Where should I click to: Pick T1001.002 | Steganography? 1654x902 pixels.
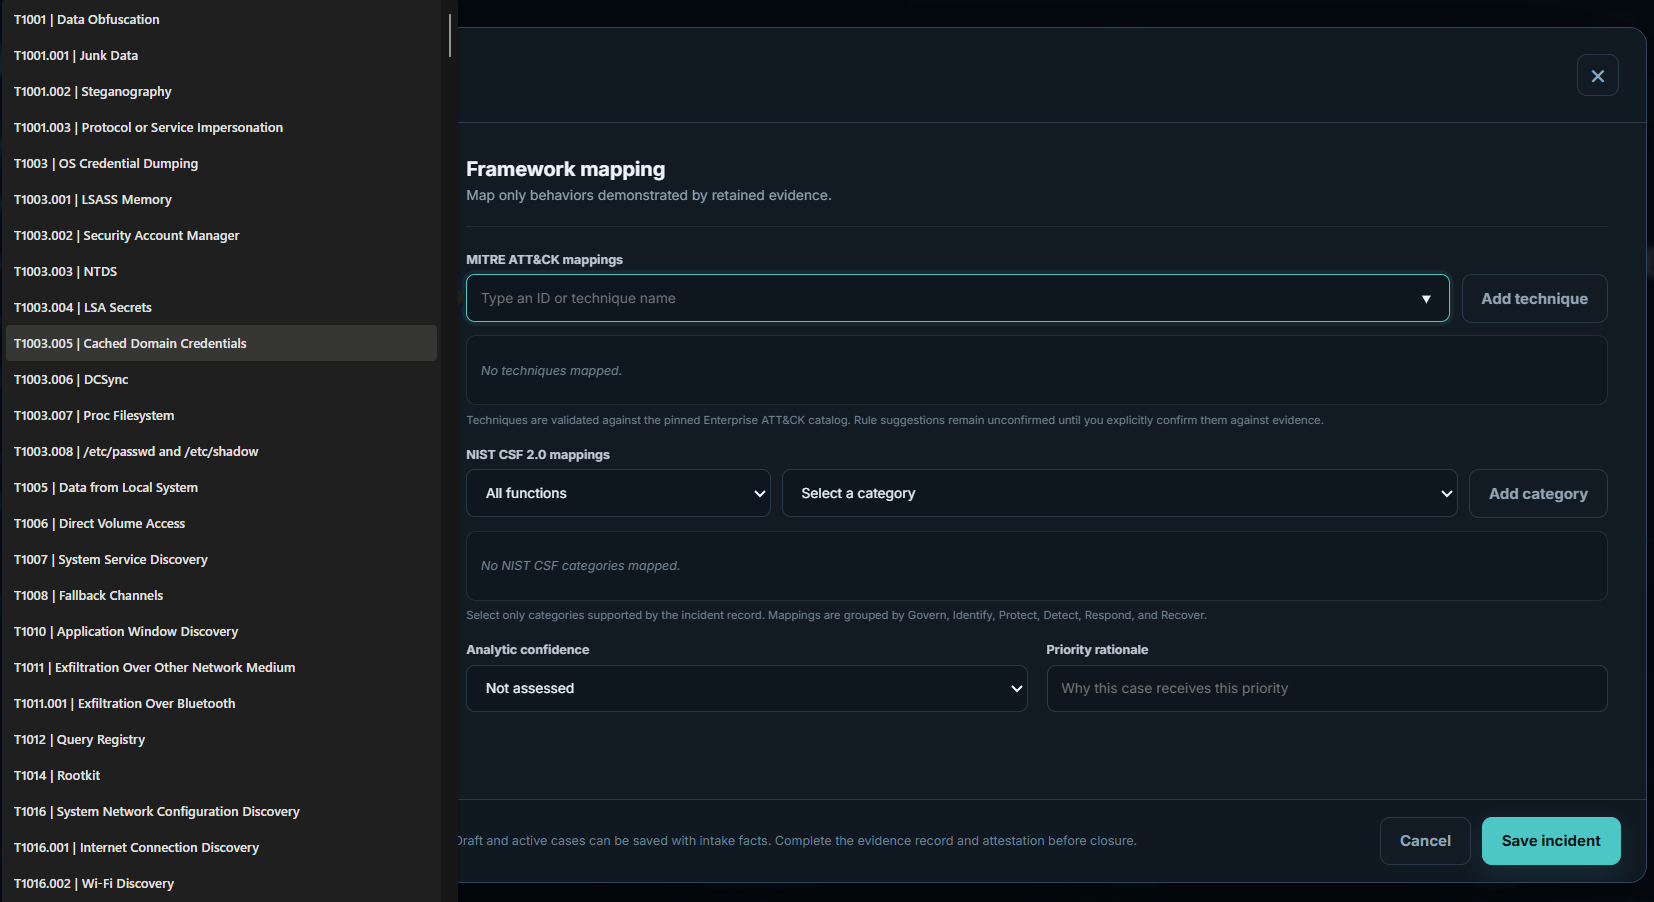pos(221,91)
